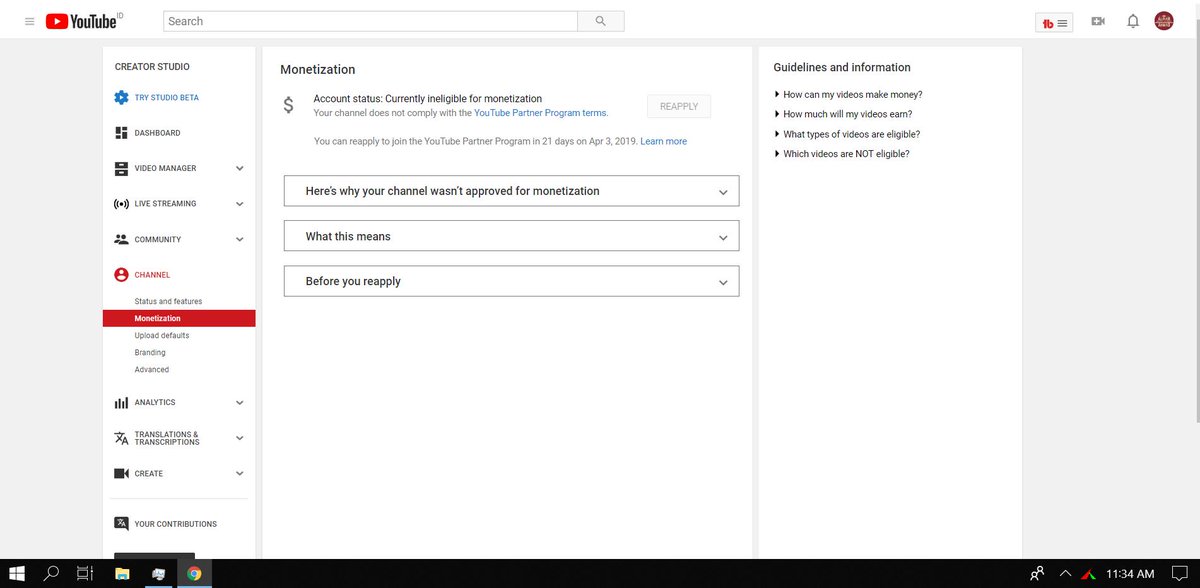
Task: Expand the What this means section
Action: [x=511, y=236]
